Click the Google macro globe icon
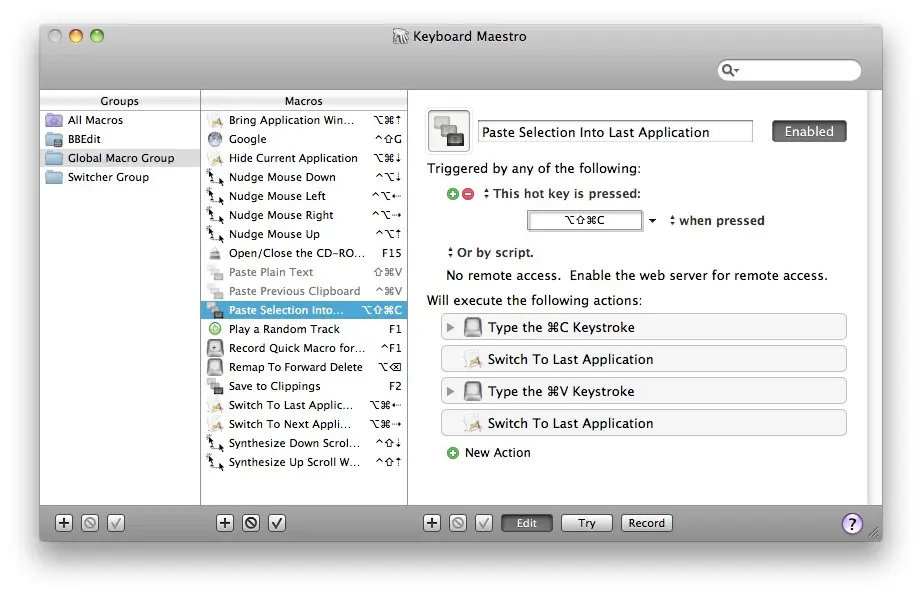The image size is (922, 596). 215,139
